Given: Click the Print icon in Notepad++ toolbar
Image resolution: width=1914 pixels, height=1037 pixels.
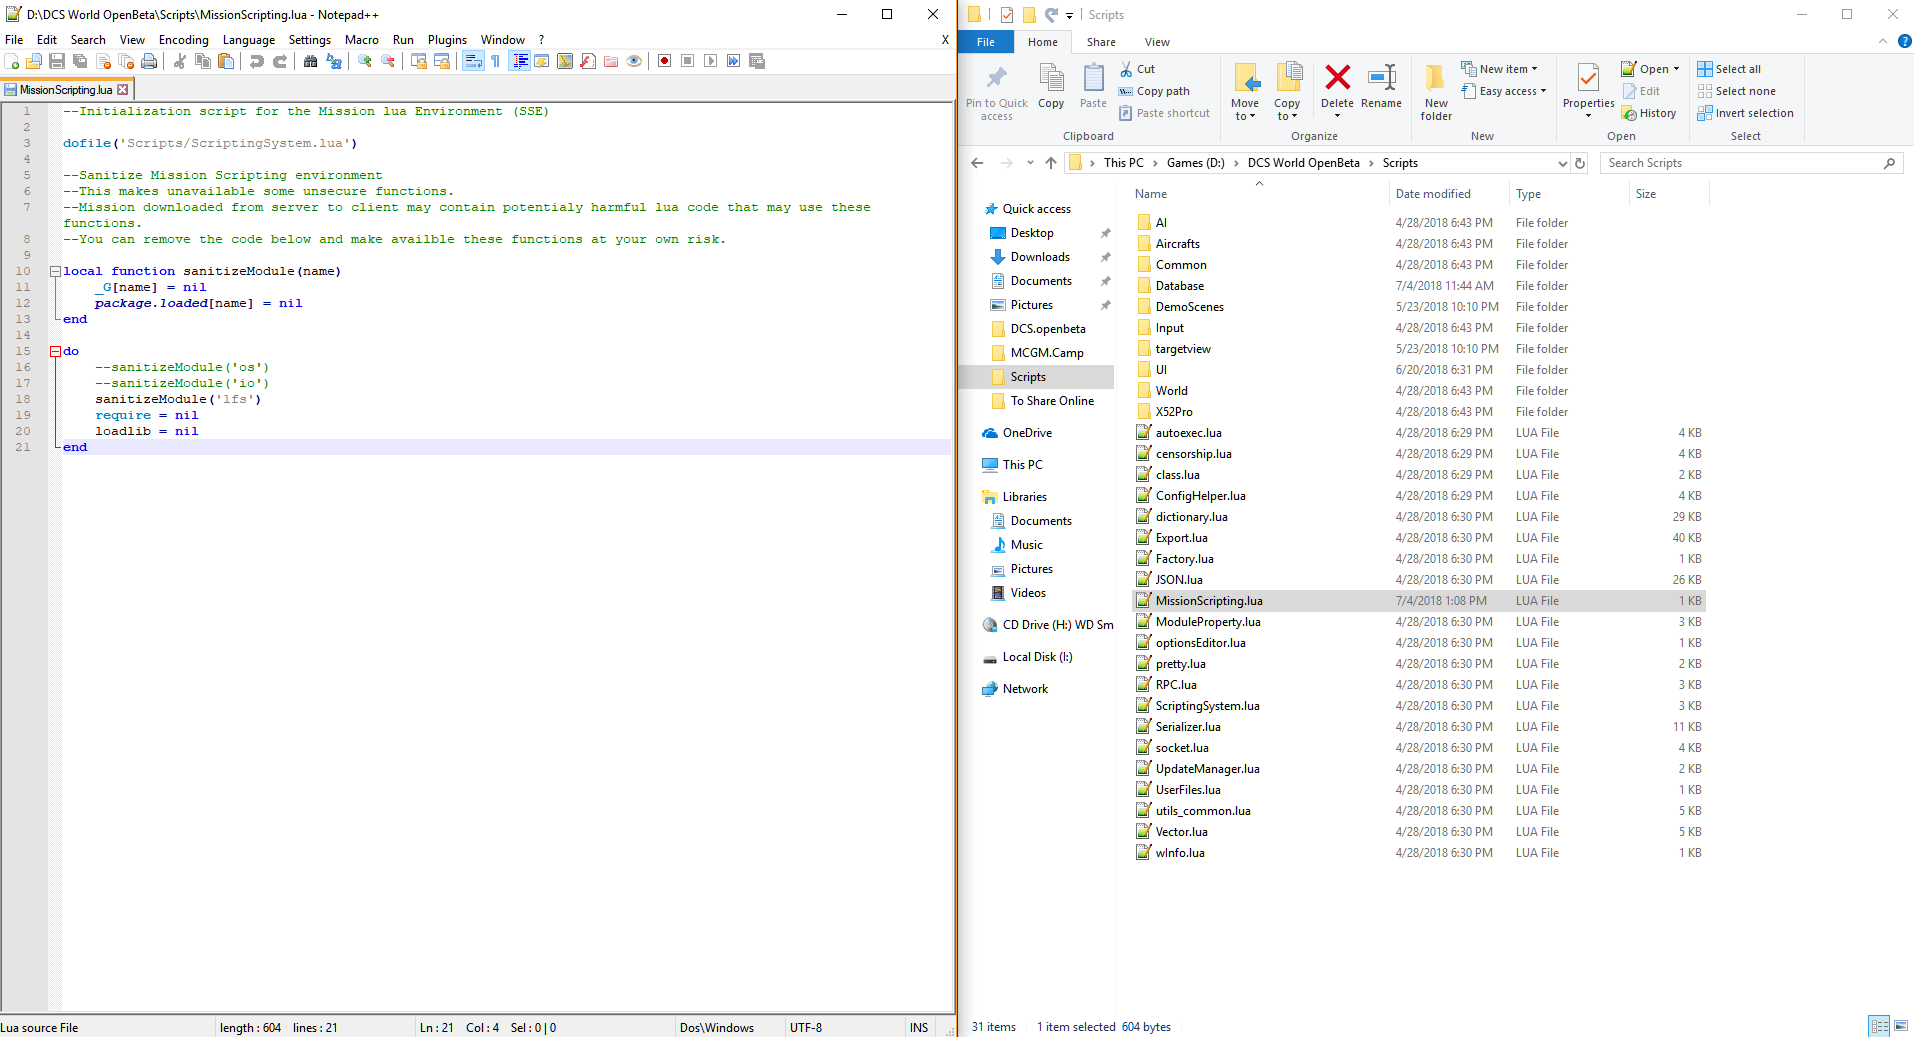Looking at the screenshot, I should click(149, 61).
